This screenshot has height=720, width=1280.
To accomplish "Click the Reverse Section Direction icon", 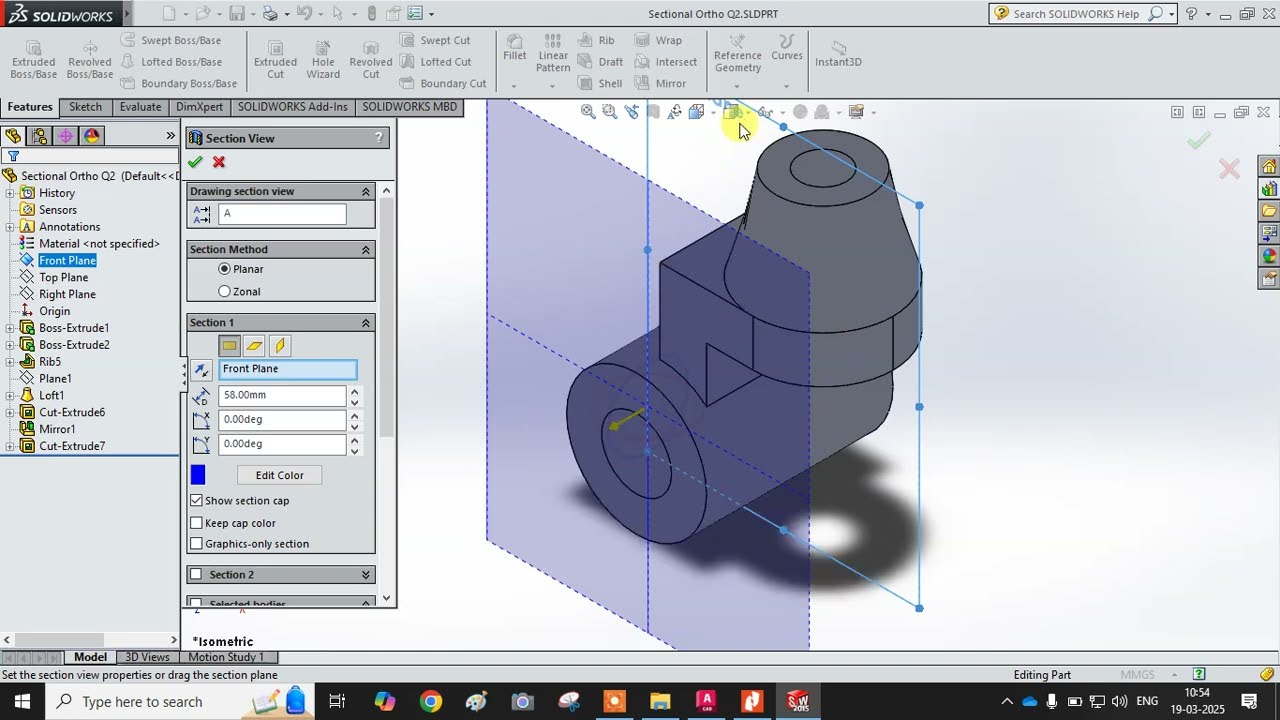I will pyautogui.click(x=201, y=370).
